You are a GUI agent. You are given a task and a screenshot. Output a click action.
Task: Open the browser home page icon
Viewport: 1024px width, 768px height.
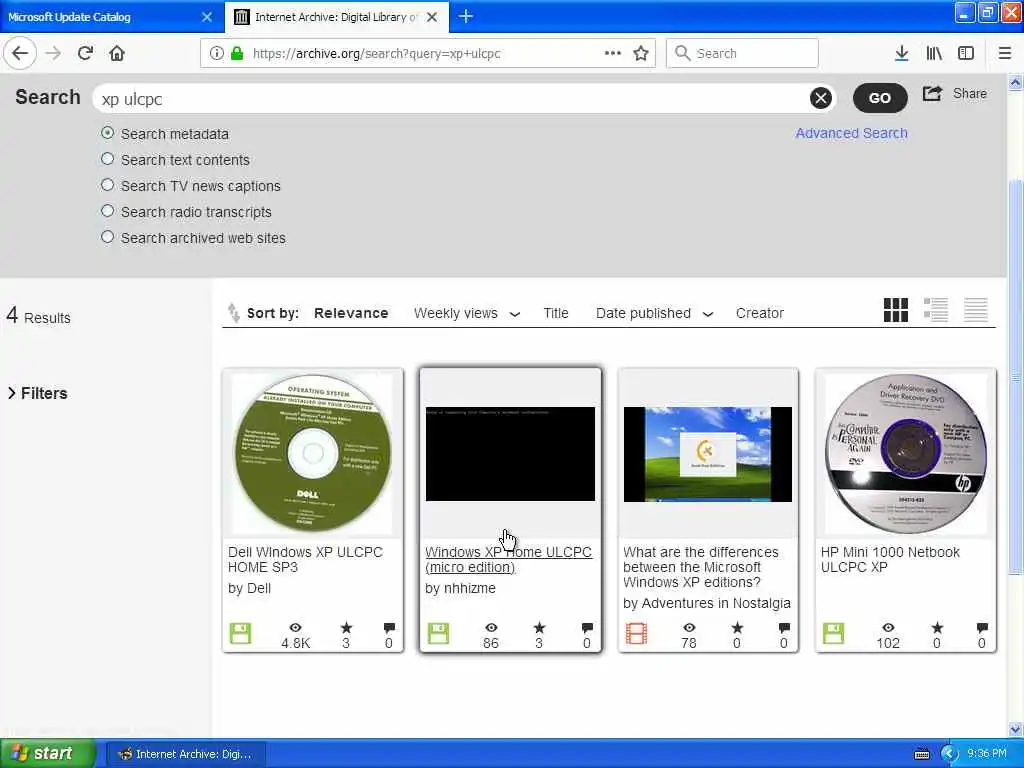point(117,53)
